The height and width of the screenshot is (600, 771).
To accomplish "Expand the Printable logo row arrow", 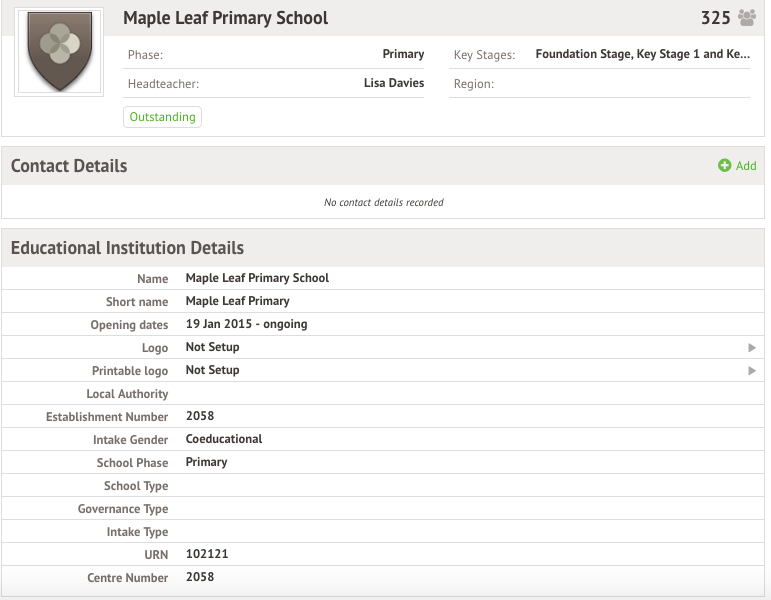I will (752, 371).
